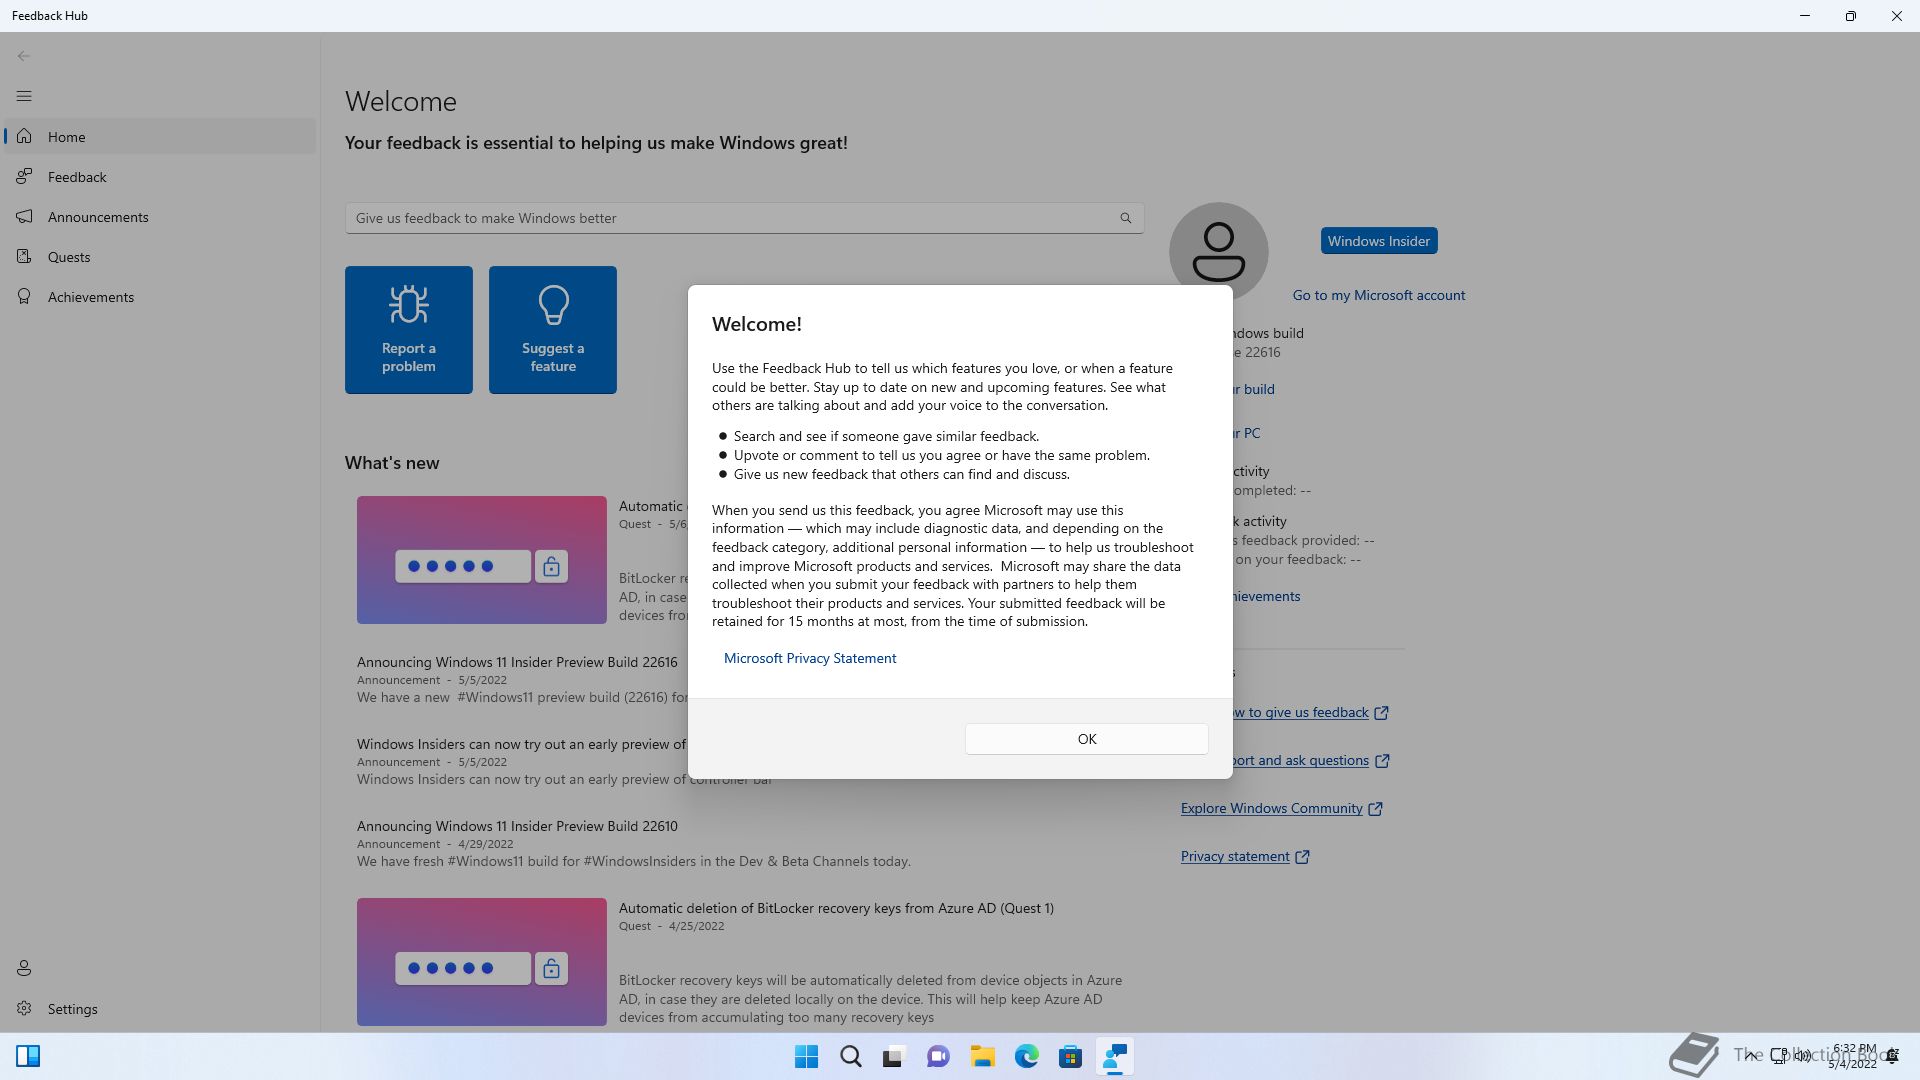This screenshot has height=1080, width=1920.
Task: Click the feedback search input field
Action: (x=744, y=218)
